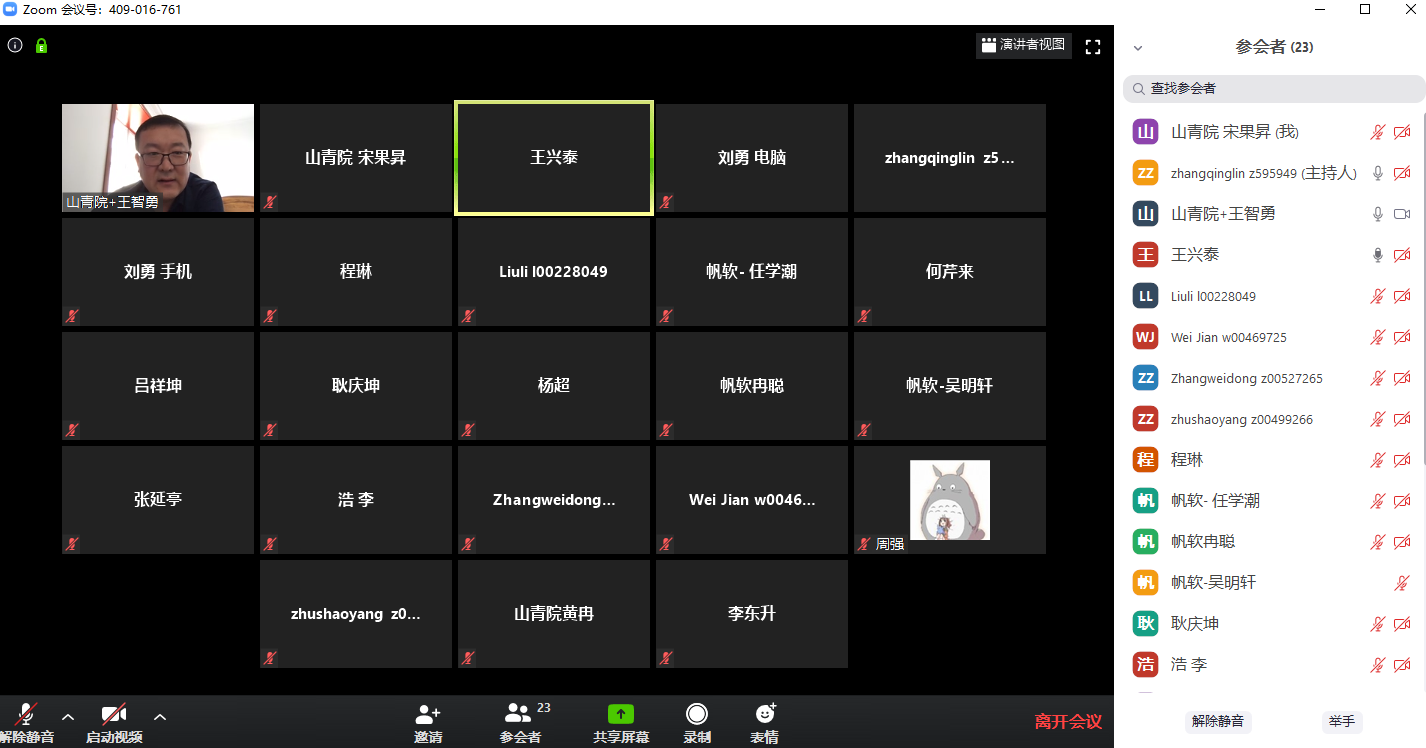The image size is (1426, 748).
Task: Open the Reactions (表情) emoji icon
Action: click(765, 714)
